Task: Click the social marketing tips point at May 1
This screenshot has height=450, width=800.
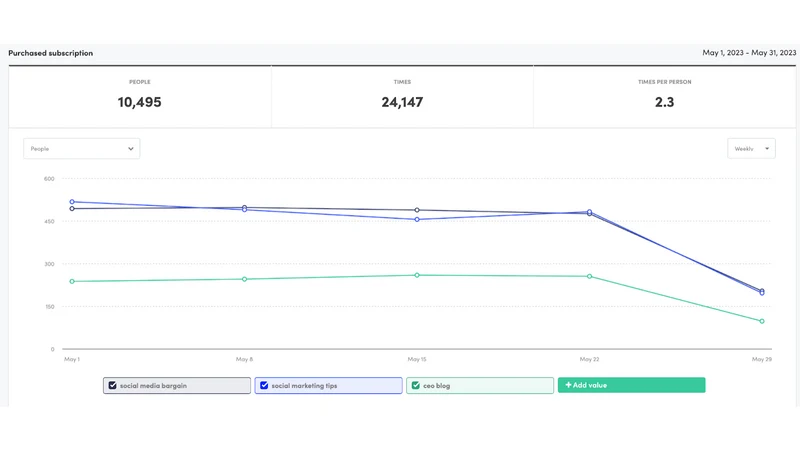Action: [72, 202]
